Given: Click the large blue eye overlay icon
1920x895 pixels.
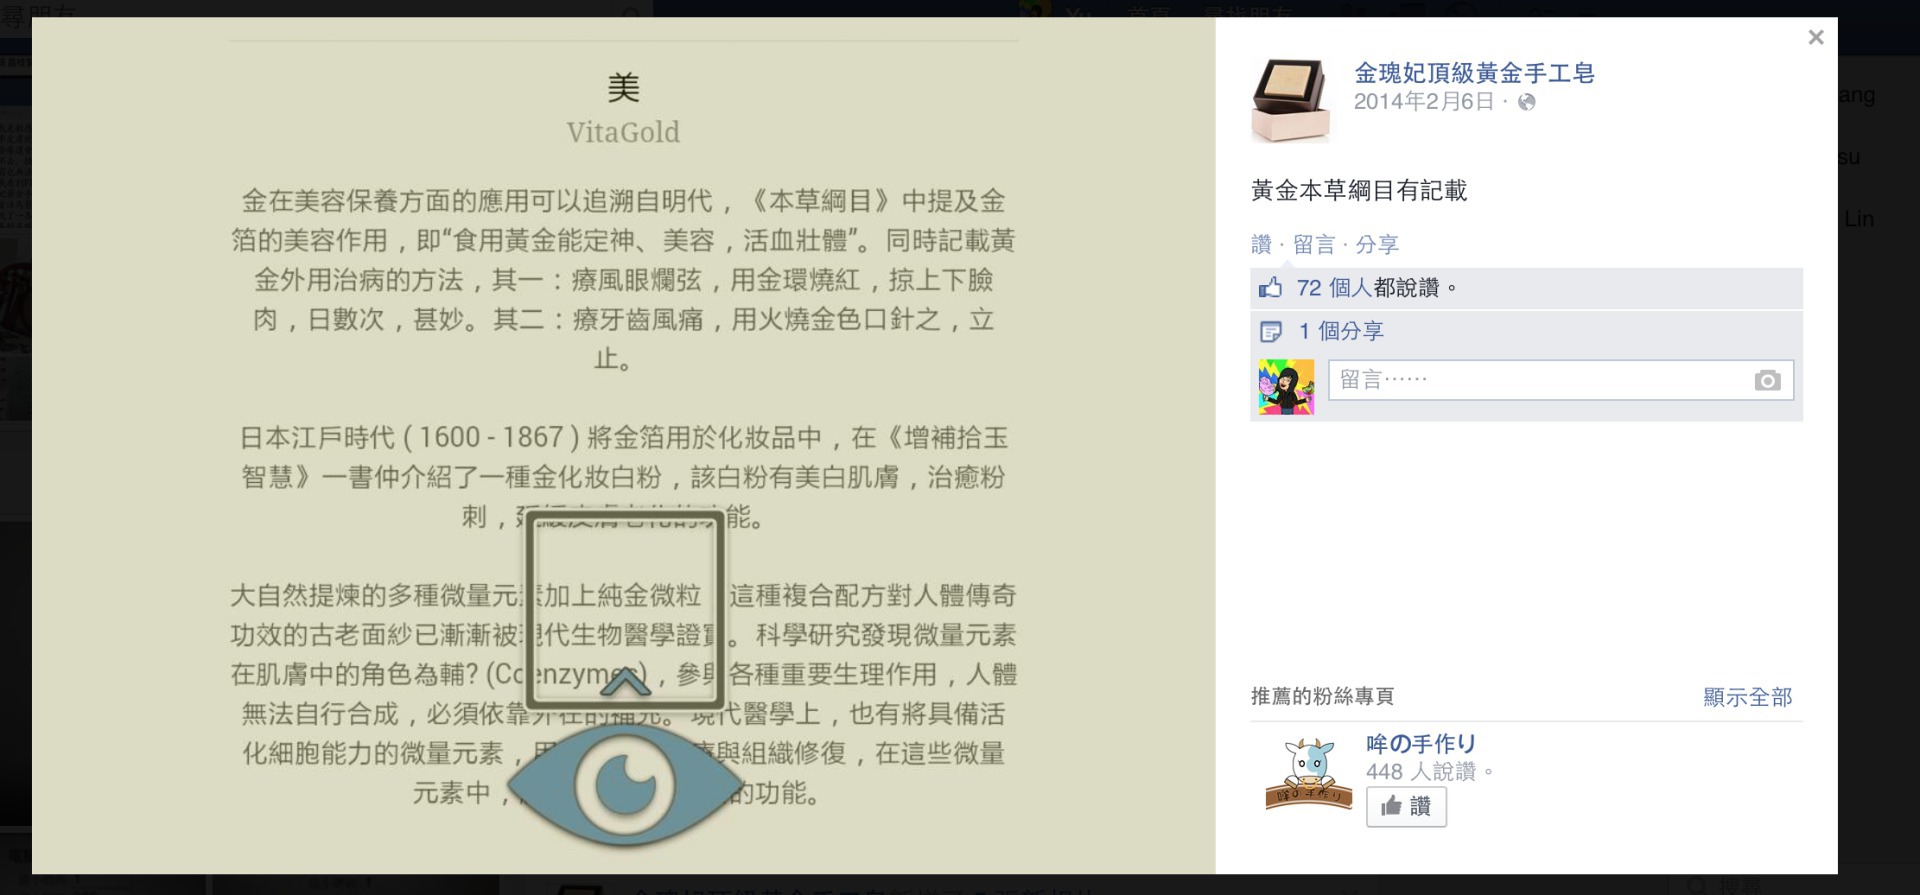Looking at the screenshot, I should (625, 784).
